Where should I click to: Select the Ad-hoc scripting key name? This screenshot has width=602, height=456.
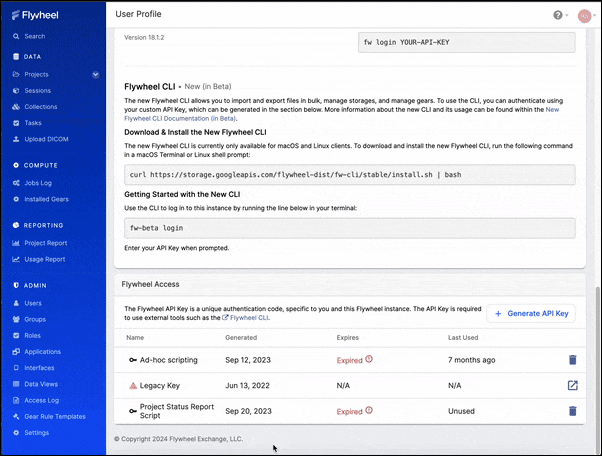[169, 360]
